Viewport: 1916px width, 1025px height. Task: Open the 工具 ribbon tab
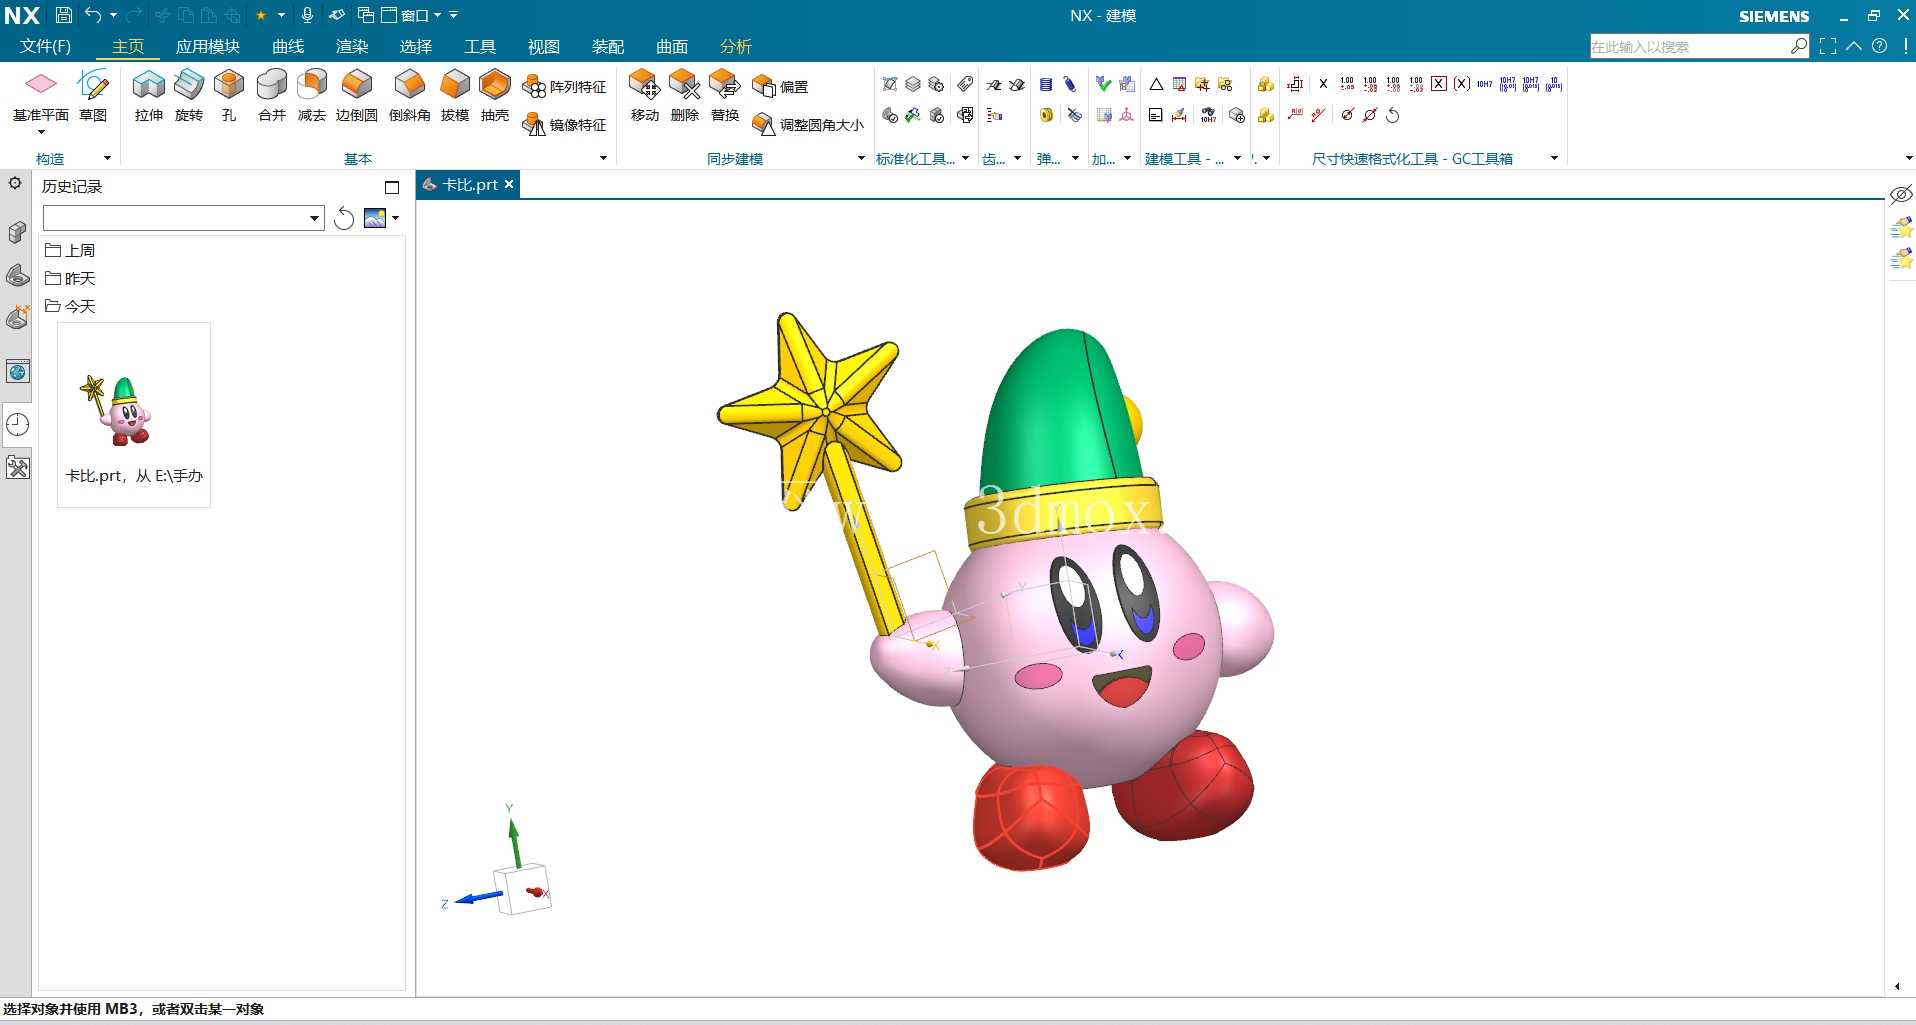pos(480,46)
